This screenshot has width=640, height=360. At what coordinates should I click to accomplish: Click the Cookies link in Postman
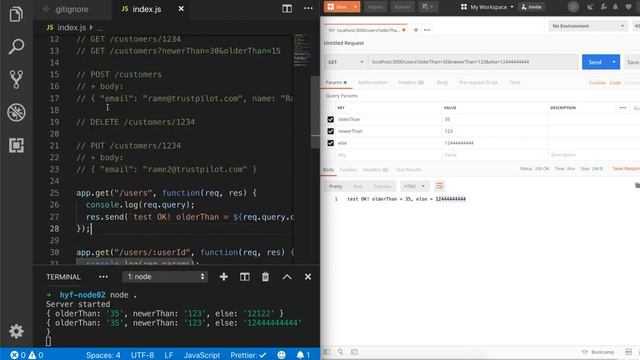pyautogui.click(x=597, y=82)
